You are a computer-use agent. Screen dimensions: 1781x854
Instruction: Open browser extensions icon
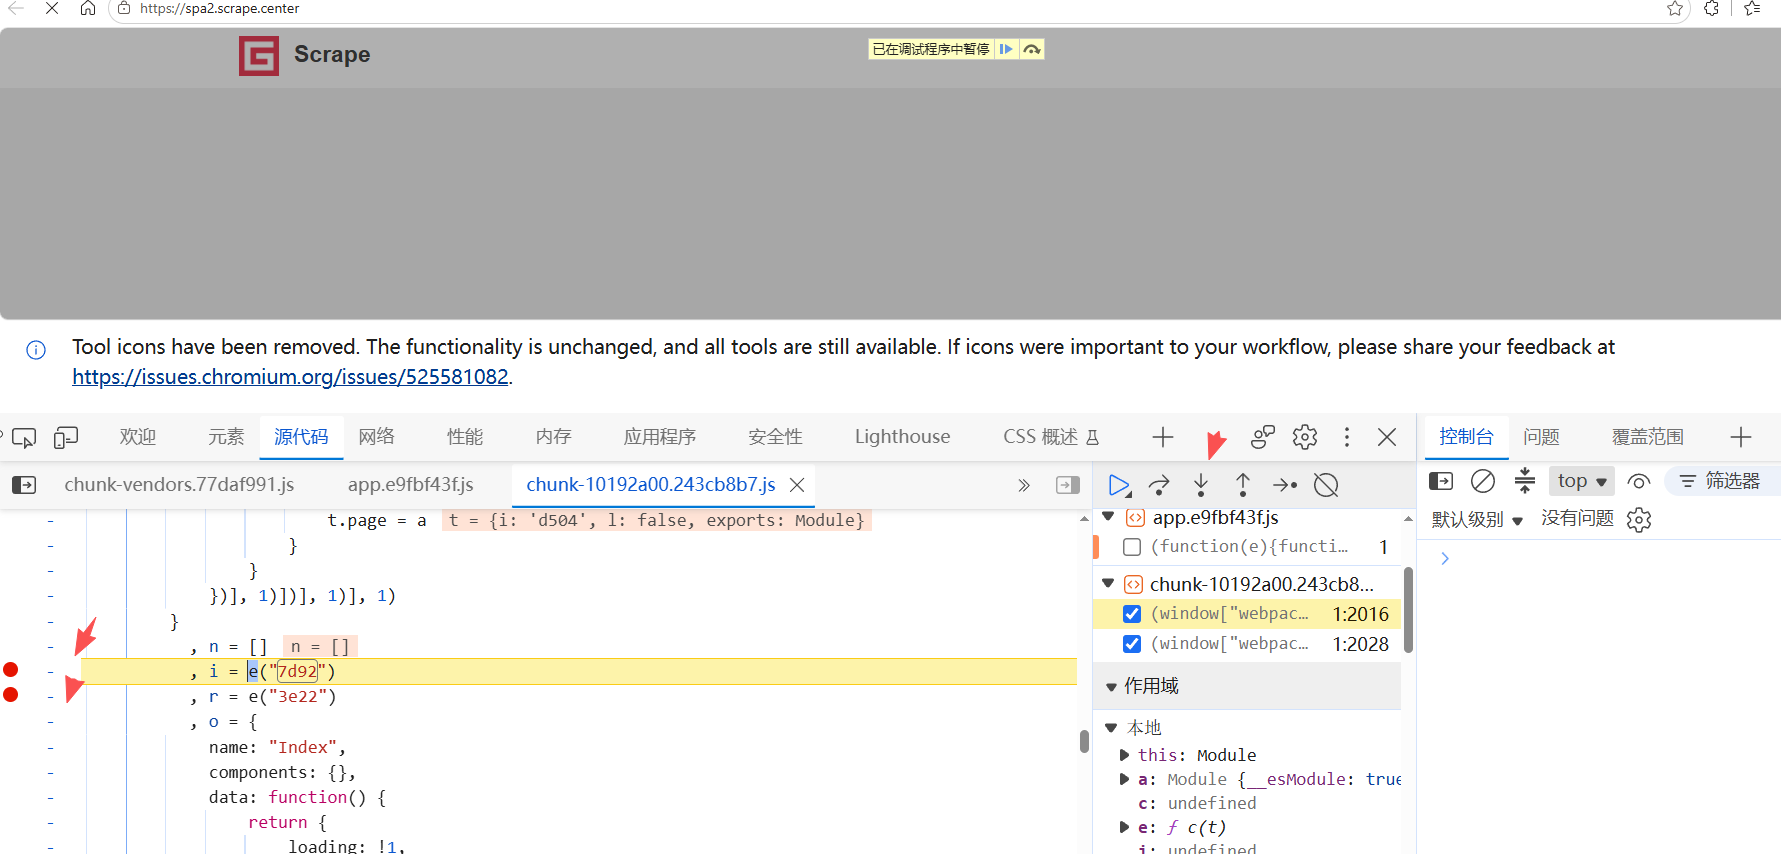(1711, 8)
